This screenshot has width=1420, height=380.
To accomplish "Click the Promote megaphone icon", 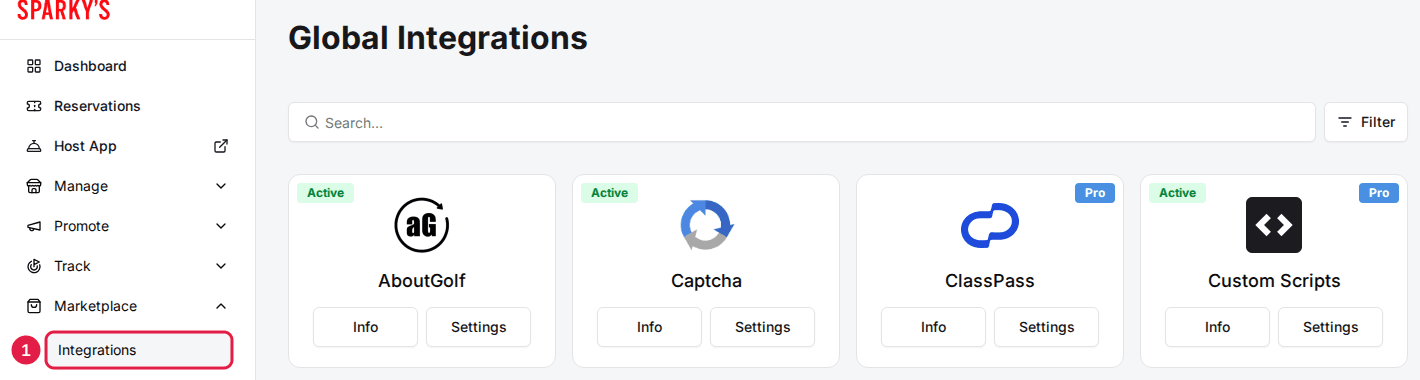I will point(34,226).
